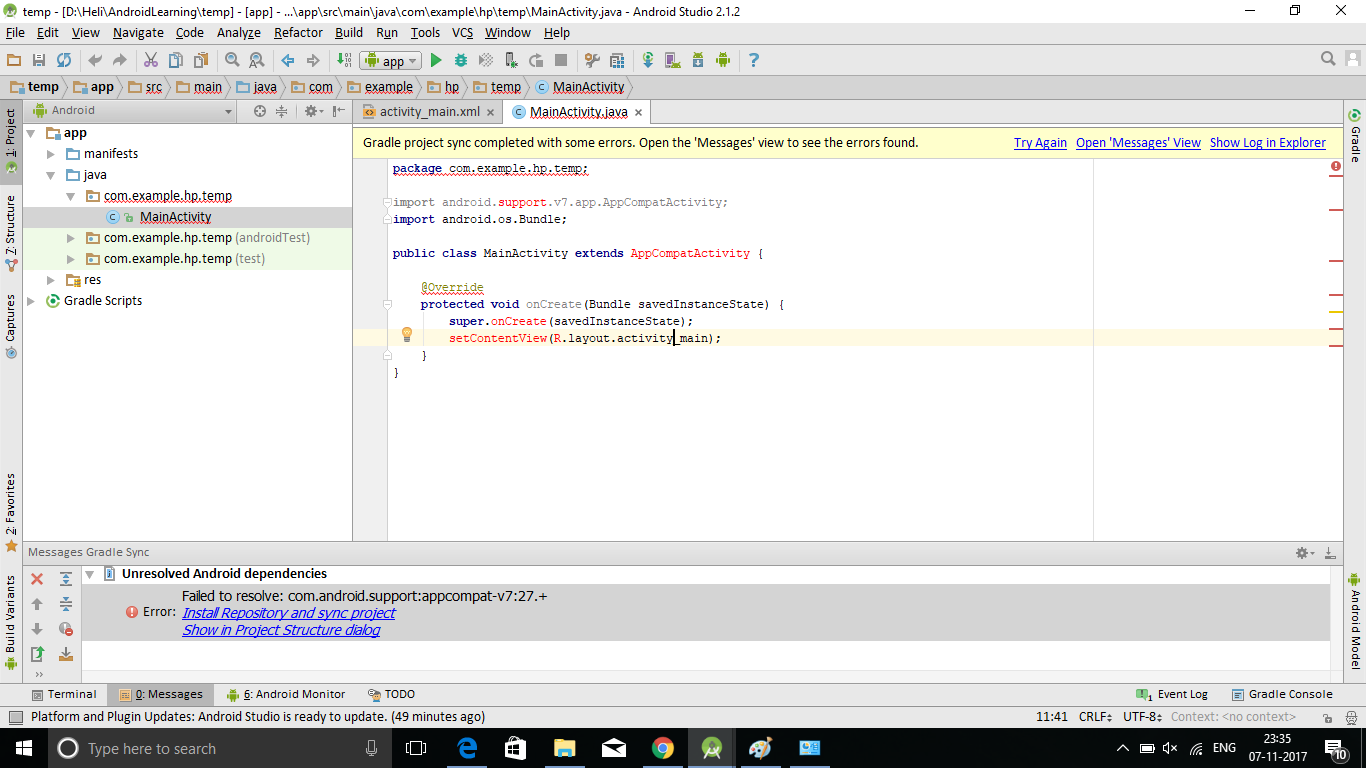Screen dimensions: 1366x768
Task: Expand the res folder node
Action: pyautogui.click(x=51, y=280)
